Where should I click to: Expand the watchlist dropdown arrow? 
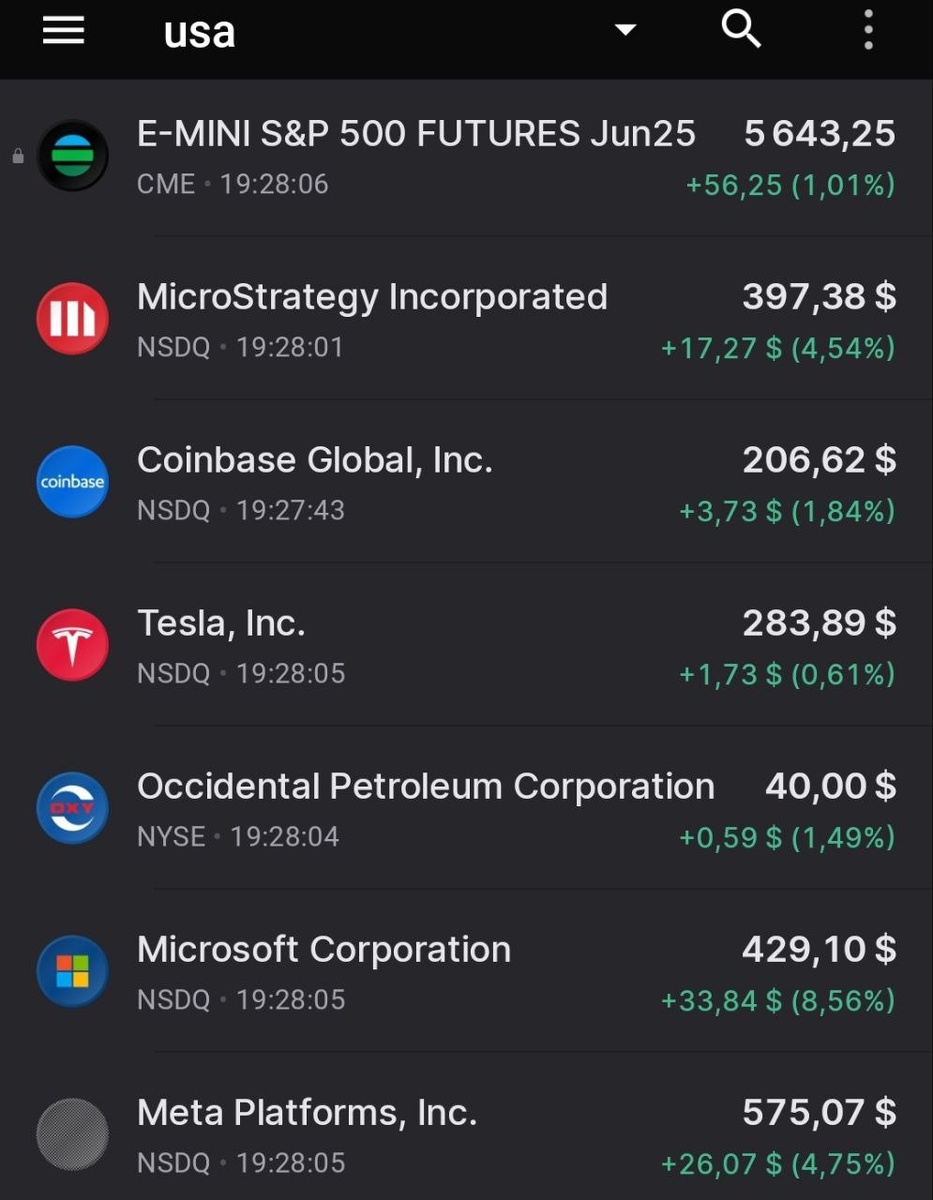pyautogui.click(x=625, y=30)
